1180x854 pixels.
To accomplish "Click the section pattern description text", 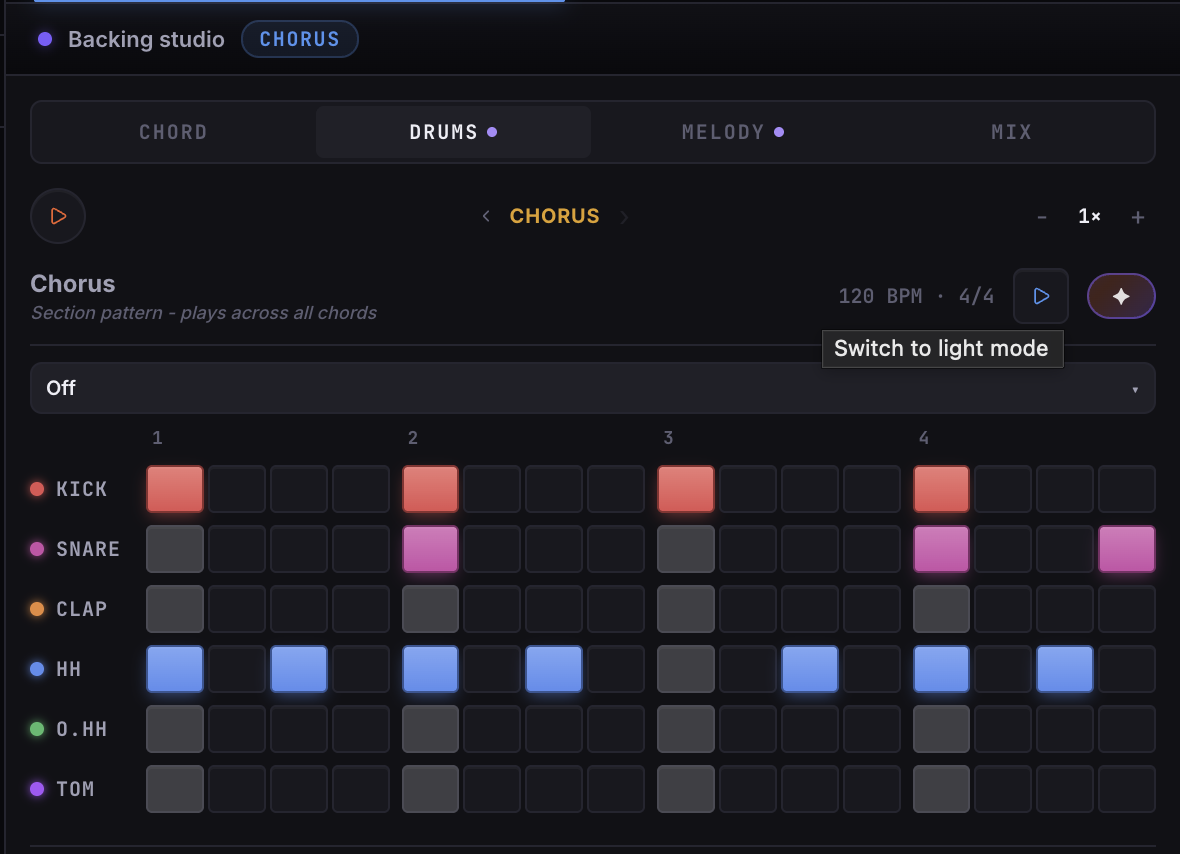I will coord(204,313).
